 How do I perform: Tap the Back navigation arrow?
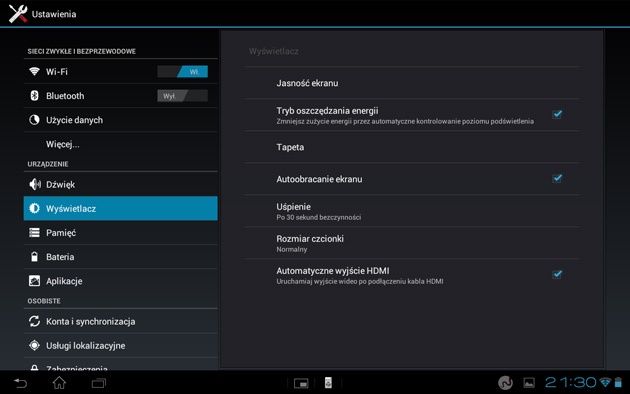pyautogui.click(x=20, y=383)
